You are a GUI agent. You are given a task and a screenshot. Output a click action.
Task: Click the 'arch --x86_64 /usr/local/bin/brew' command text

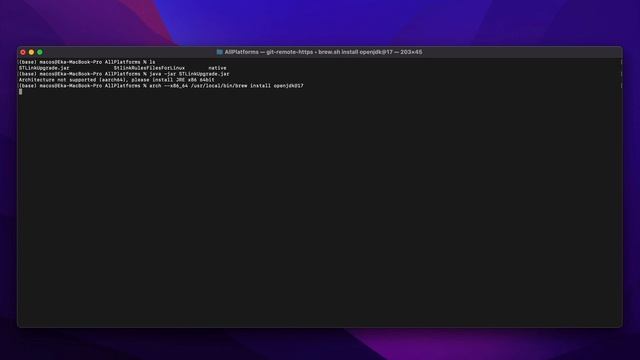tap(198, 86)
